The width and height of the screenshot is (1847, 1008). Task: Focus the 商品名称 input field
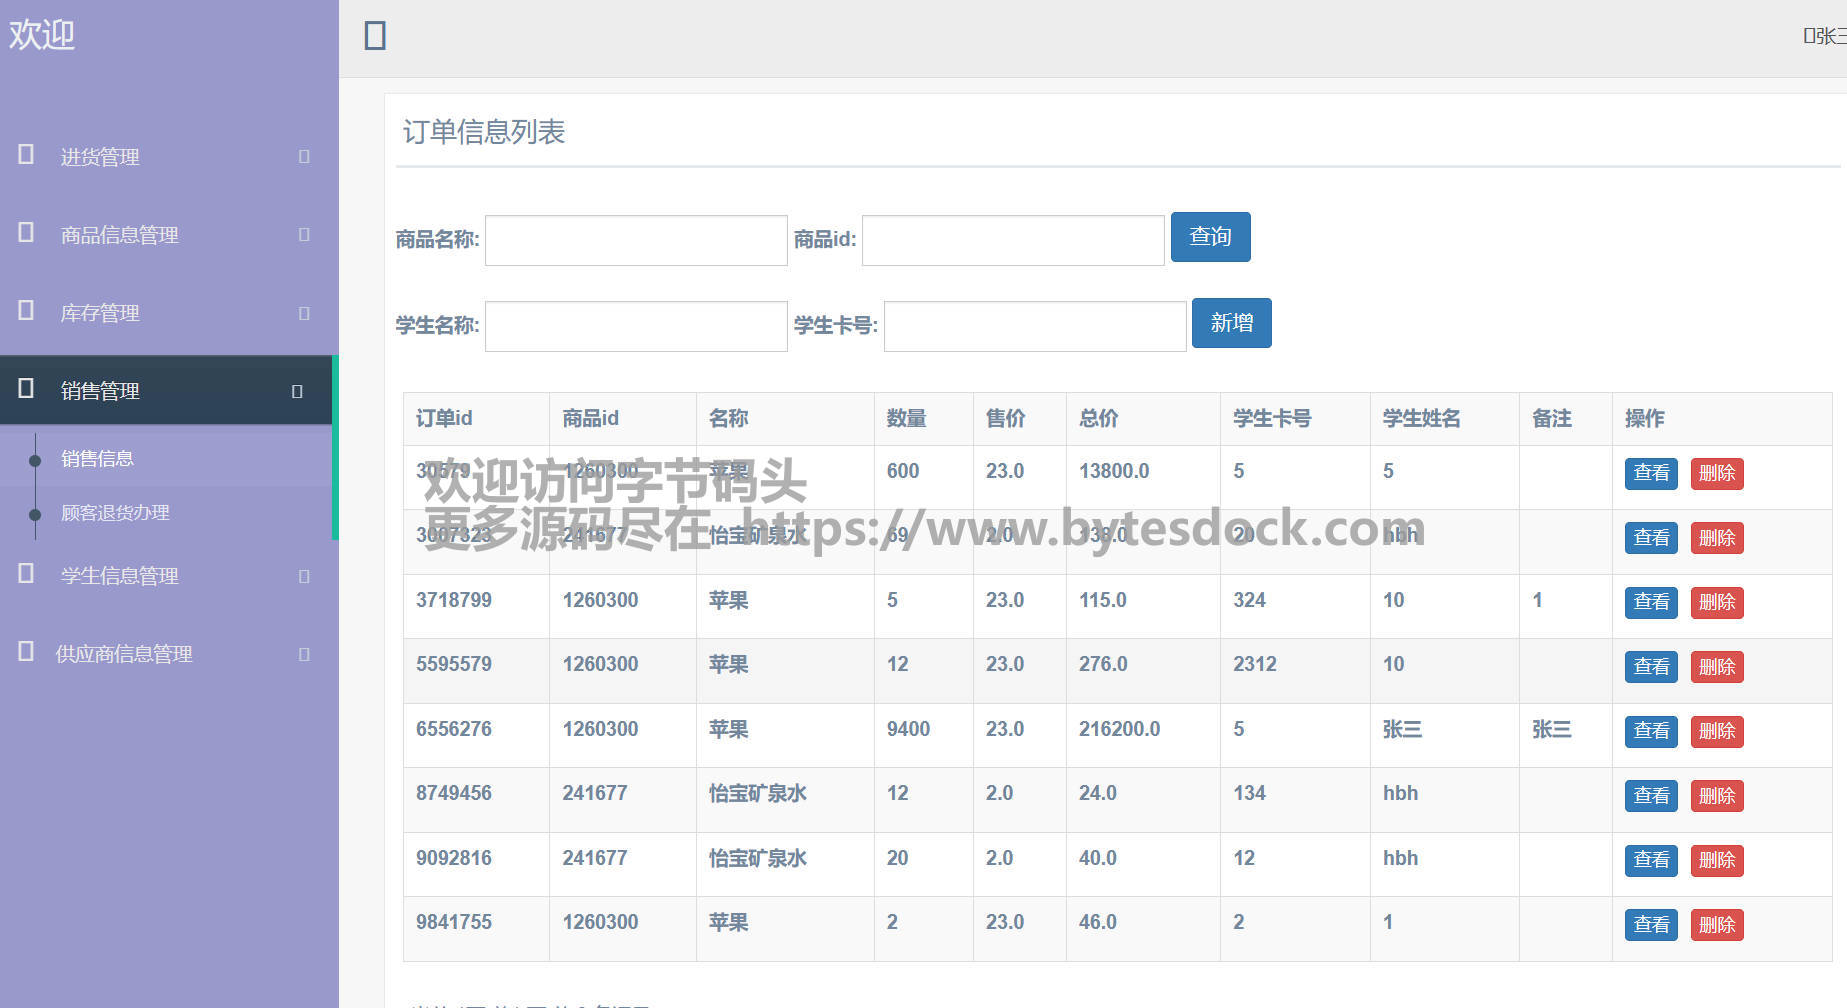point(636,240)
